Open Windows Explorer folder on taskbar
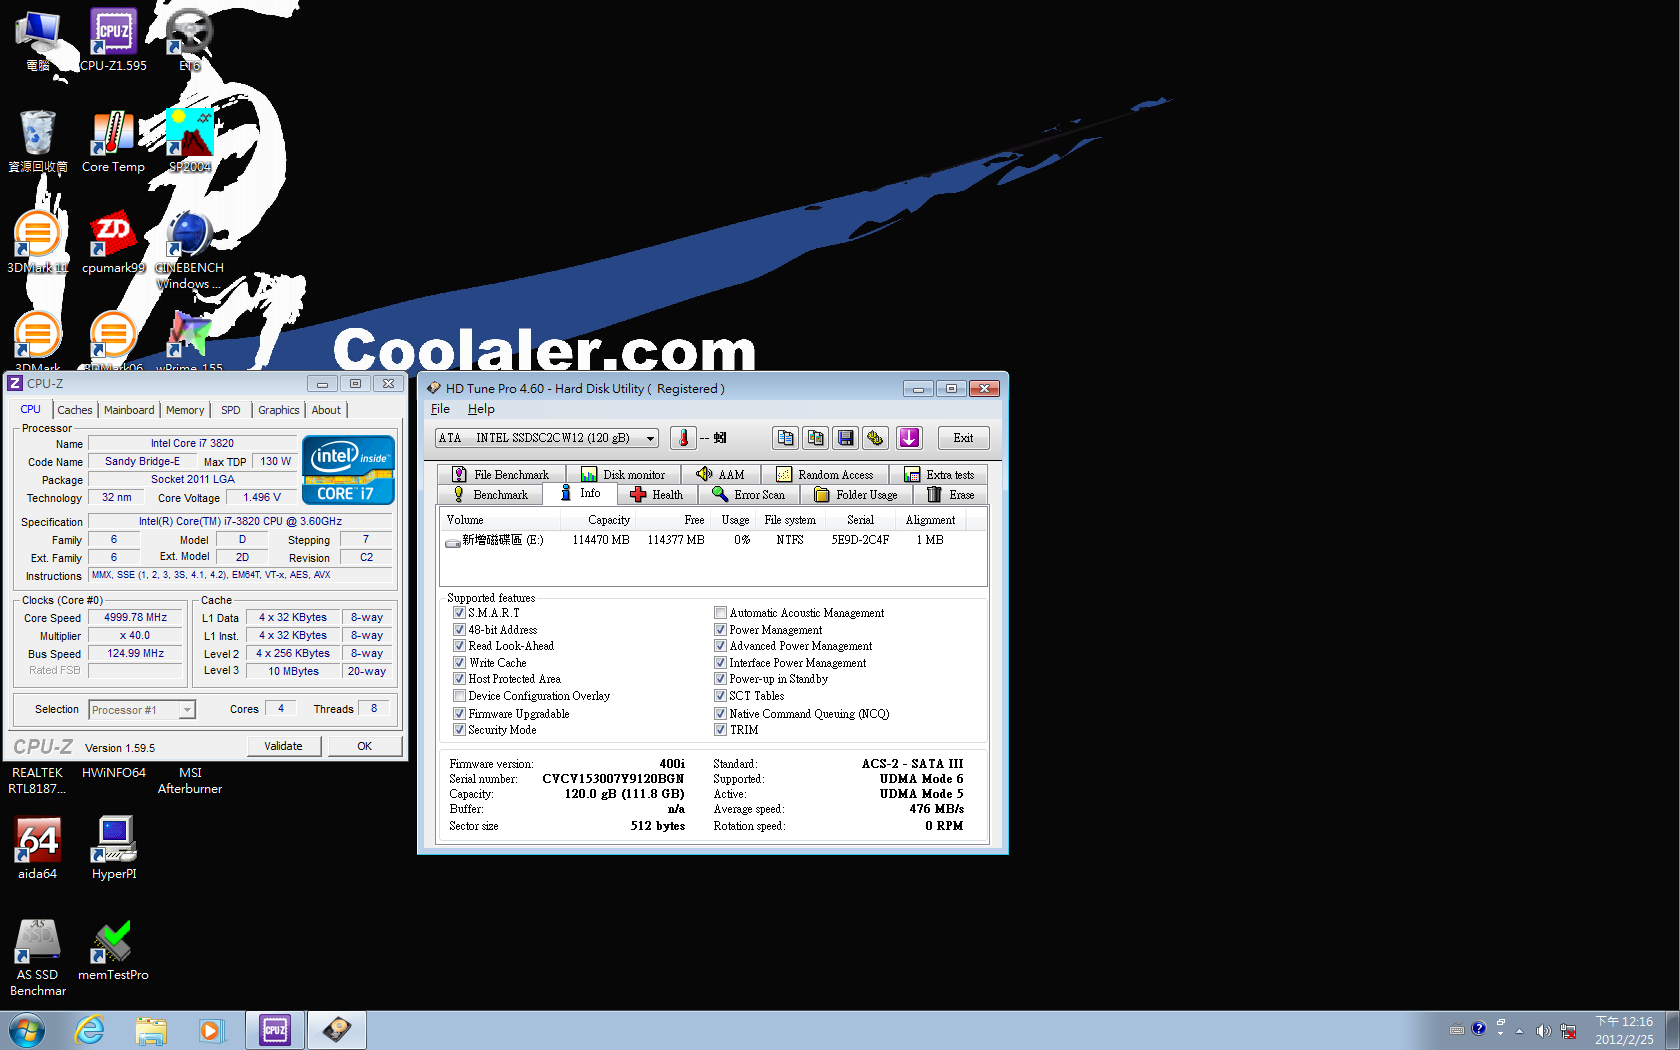Viewport: 1680px width, 1050px height. (x=151, y=1030)
